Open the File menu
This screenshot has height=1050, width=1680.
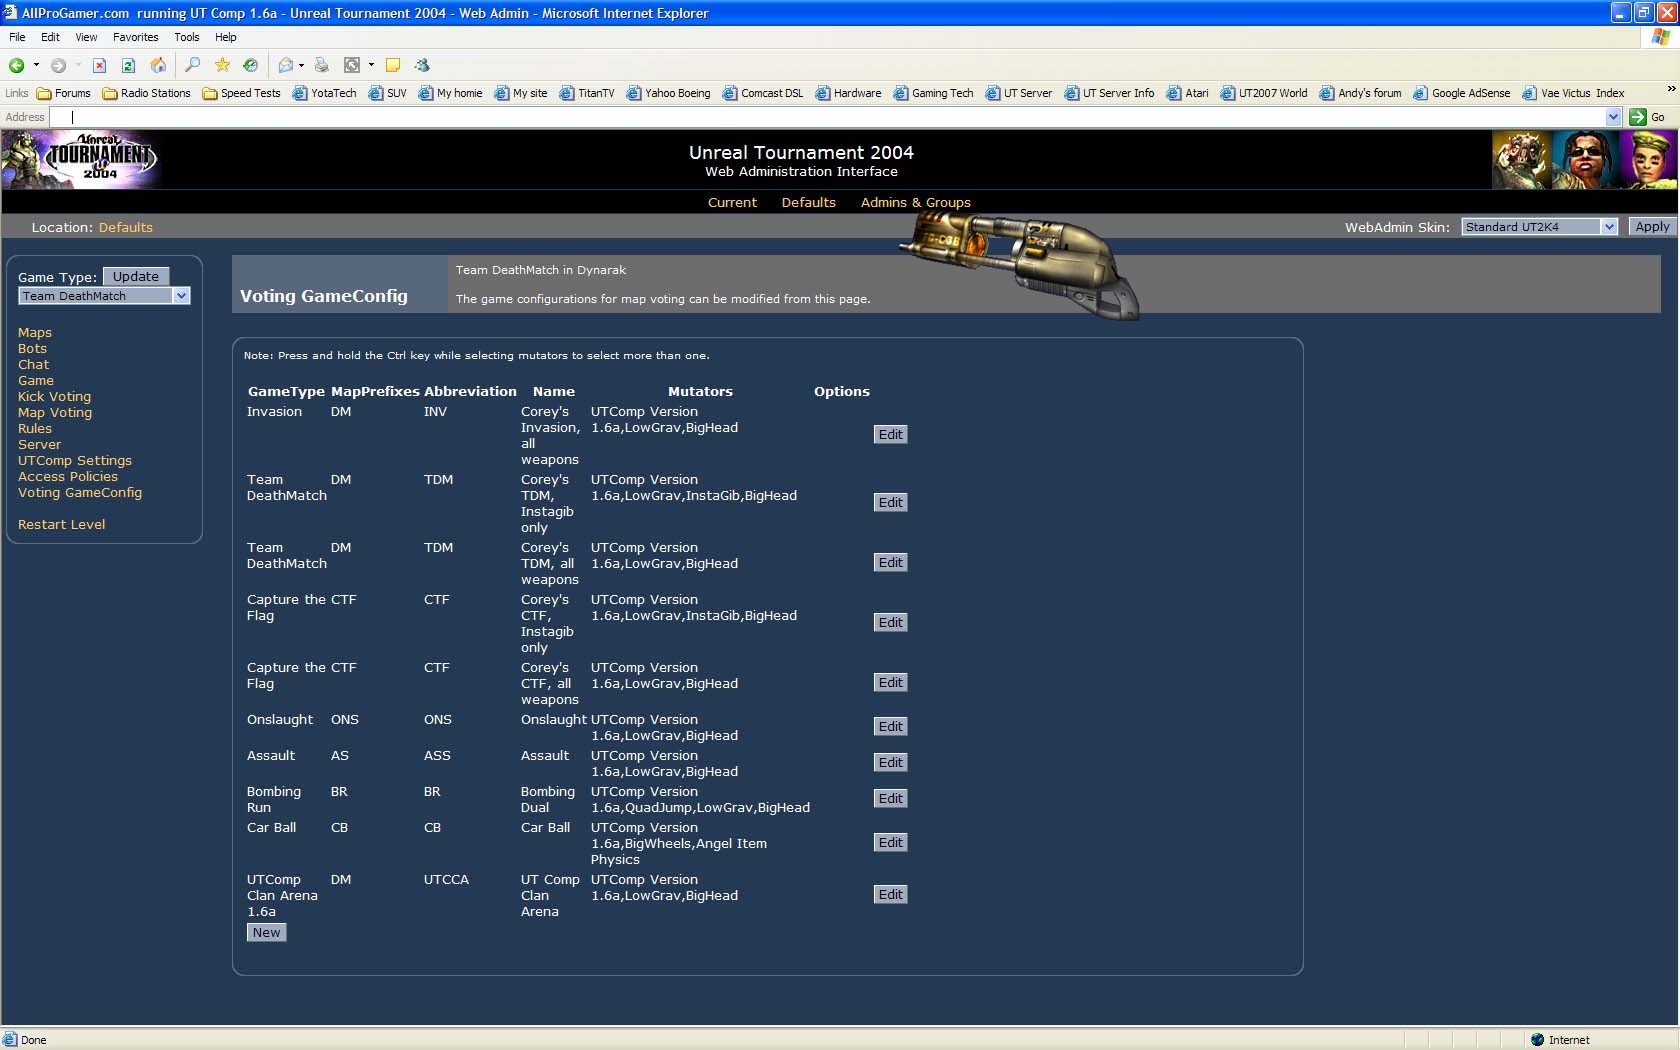(17, 37)
